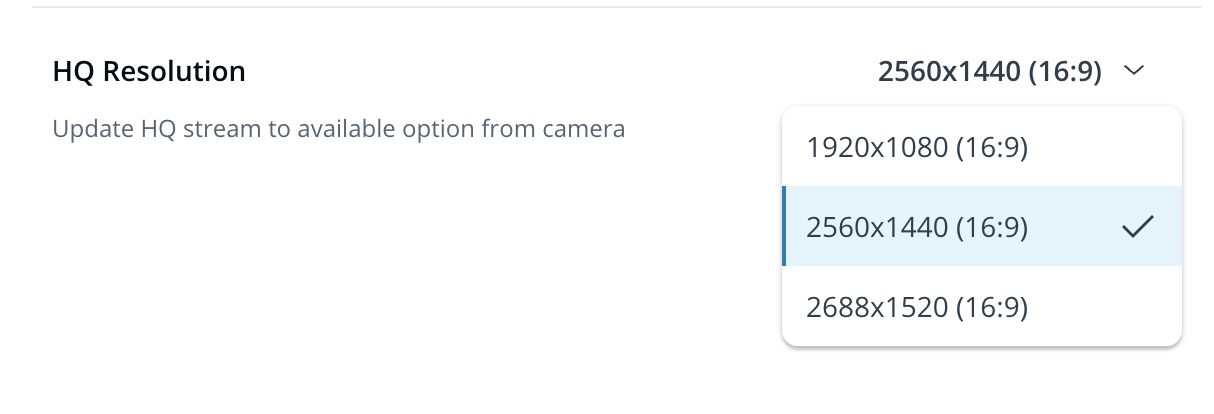The width and height of the screenshot is (1214, 414).
Task: Choose the 2688x1520 (16:9) resolution
Action: (x=917, y=307)
